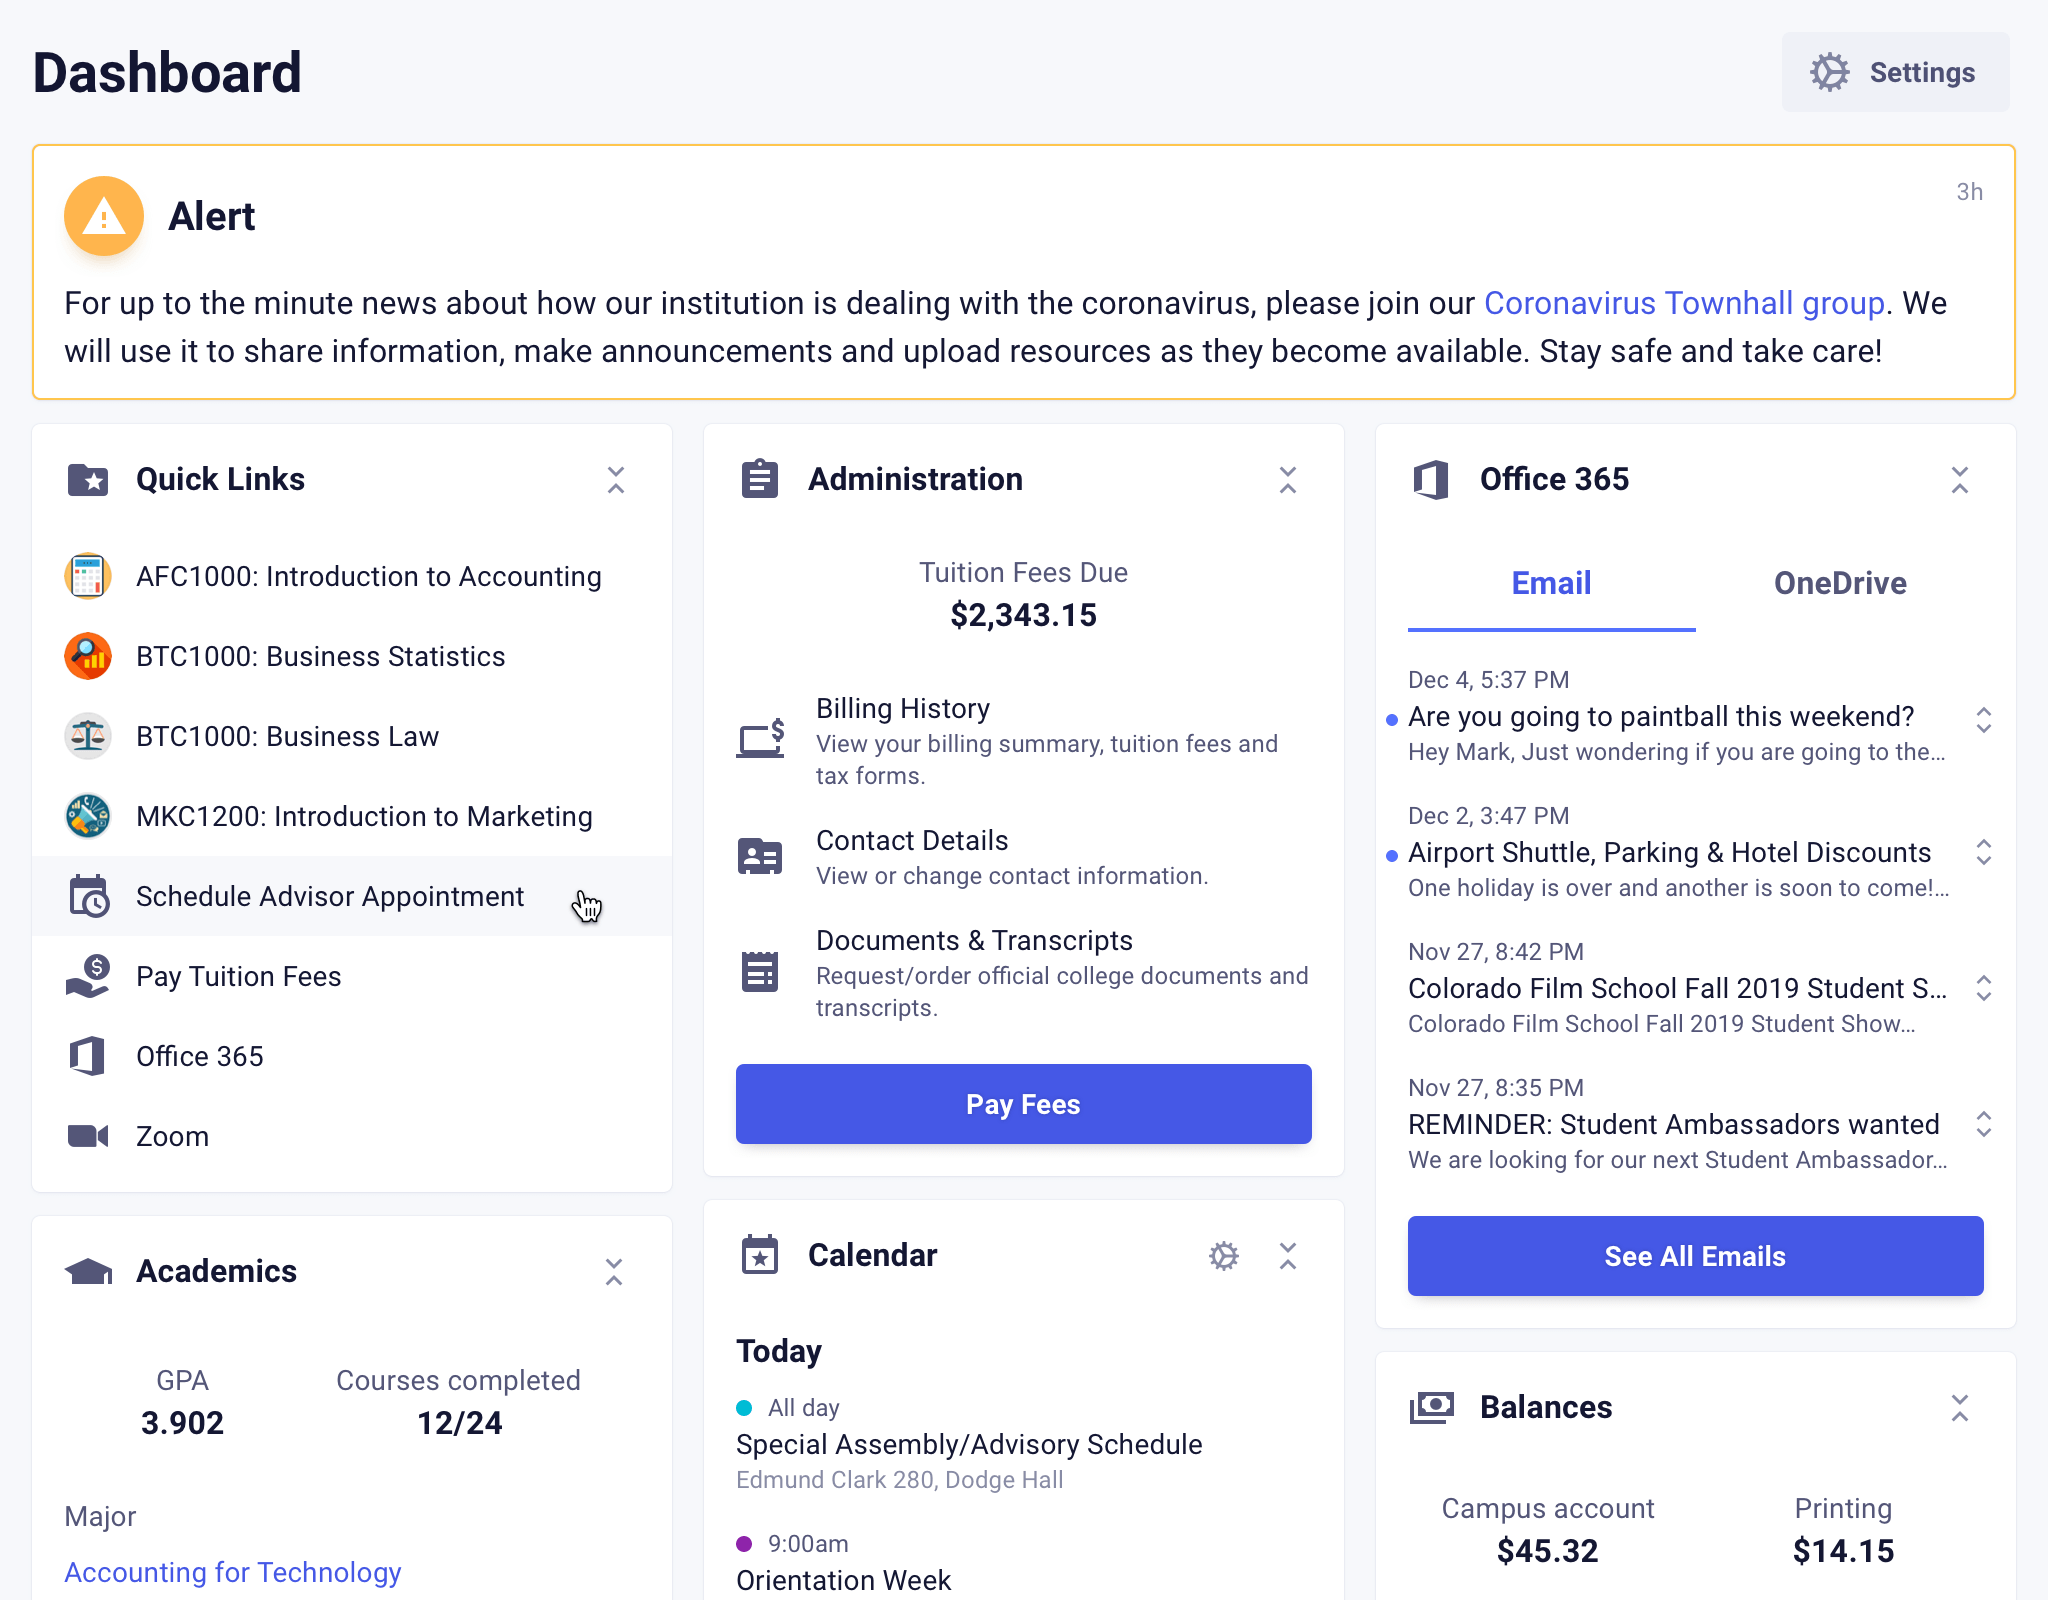Viewport: 2048px width, 1600px height.
Task: Collapse the Quick Links panel
Action: [x=616, y=480]
